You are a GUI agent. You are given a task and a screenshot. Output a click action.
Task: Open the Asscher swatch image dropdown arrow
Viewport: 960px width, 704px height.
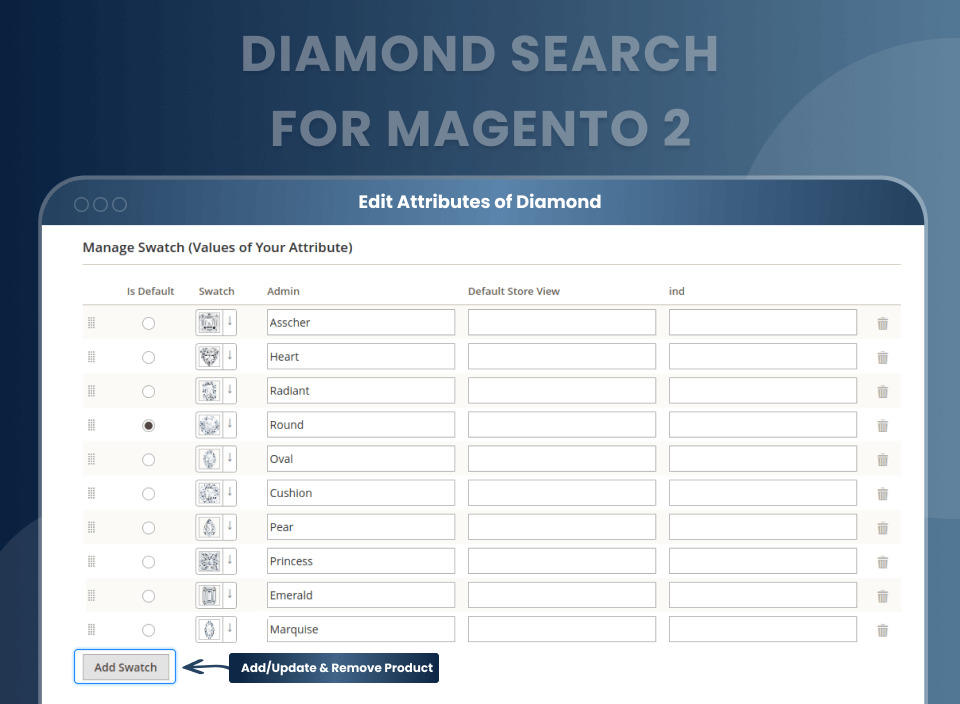(230, 322)
